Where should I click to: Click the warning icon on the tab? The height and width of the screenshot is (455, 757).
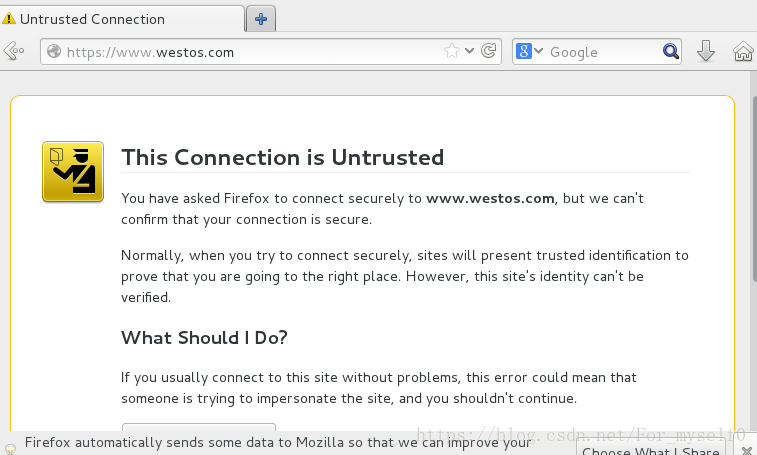[9, 19]
